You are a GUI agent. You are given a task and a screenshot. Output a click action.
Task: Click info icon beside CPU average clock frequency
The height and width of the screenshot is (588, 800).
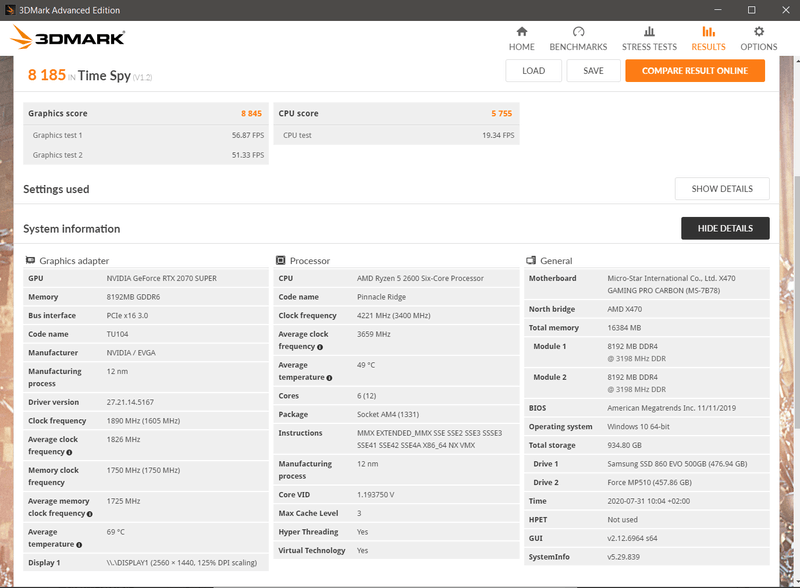[319, 347]
